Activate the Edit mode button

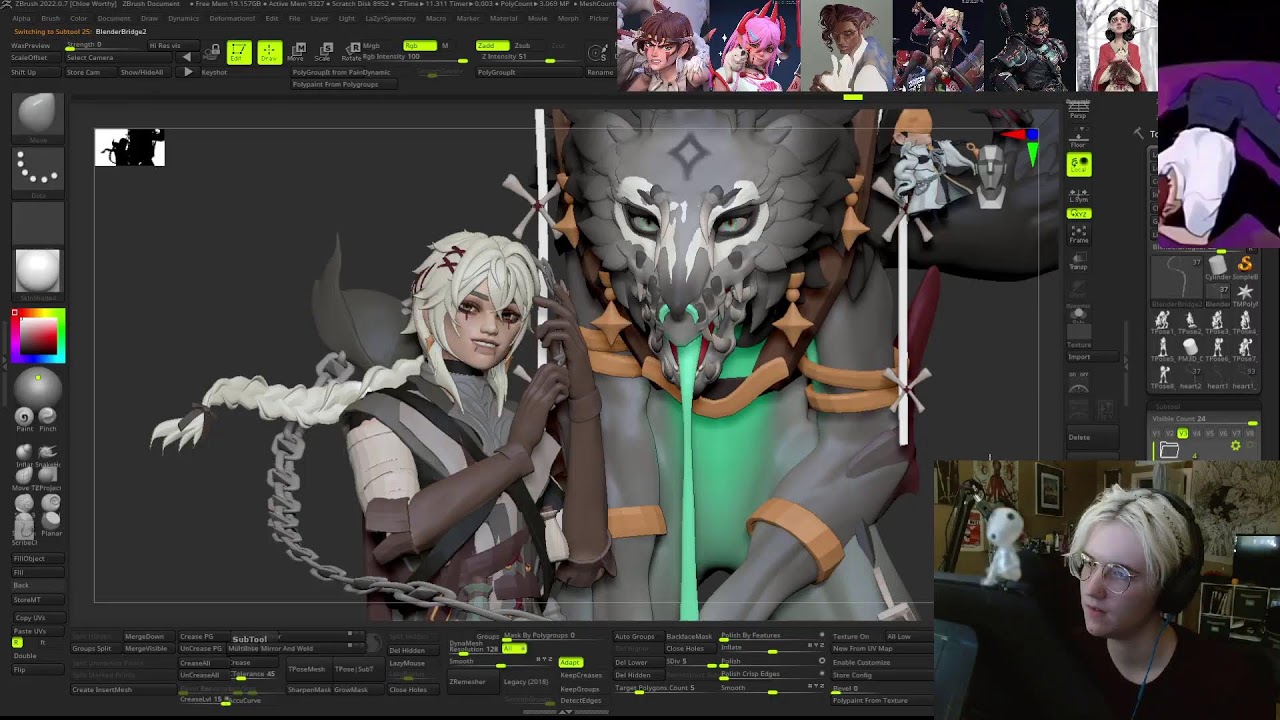[238, 53]
